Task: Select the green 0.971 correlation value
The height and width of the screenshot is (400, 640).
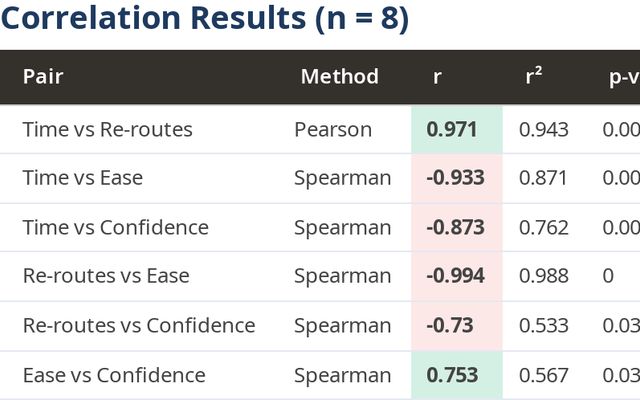Action: 452,129
